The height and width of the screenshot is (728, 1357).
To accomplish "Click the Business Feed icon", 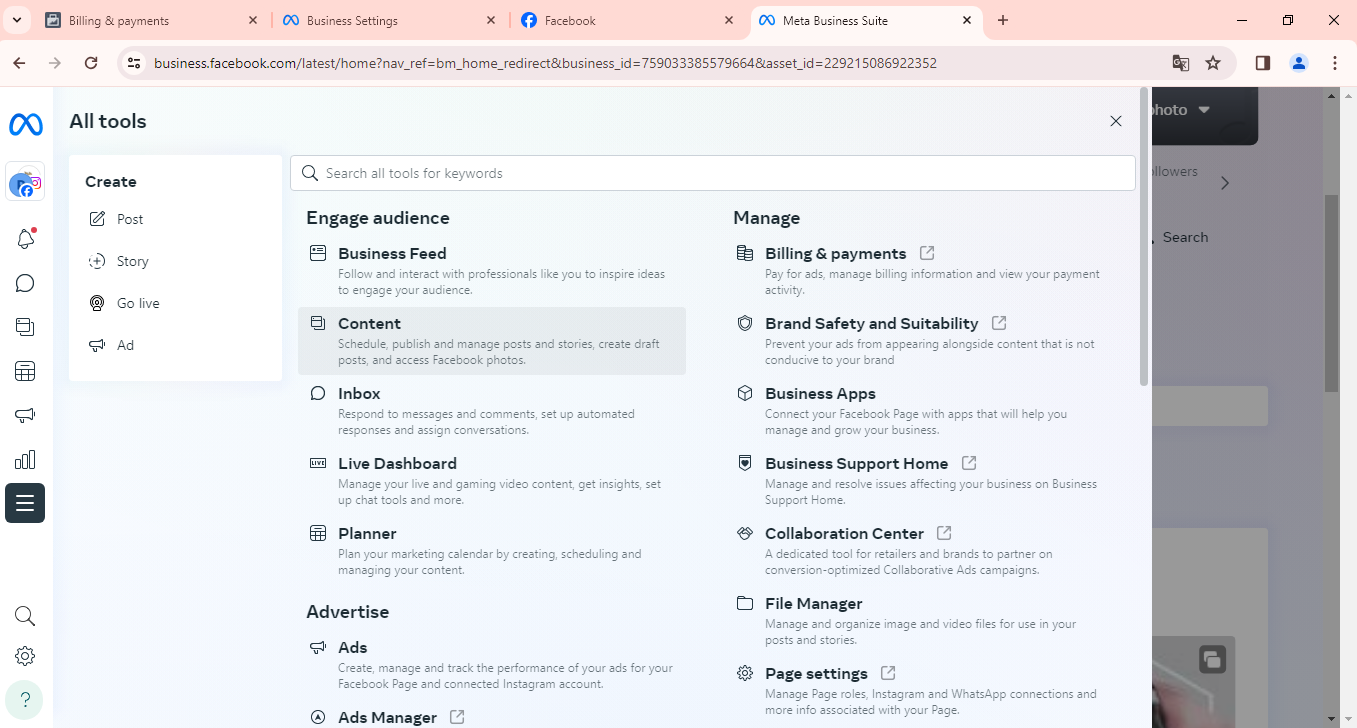I will [x=318, y=253].
